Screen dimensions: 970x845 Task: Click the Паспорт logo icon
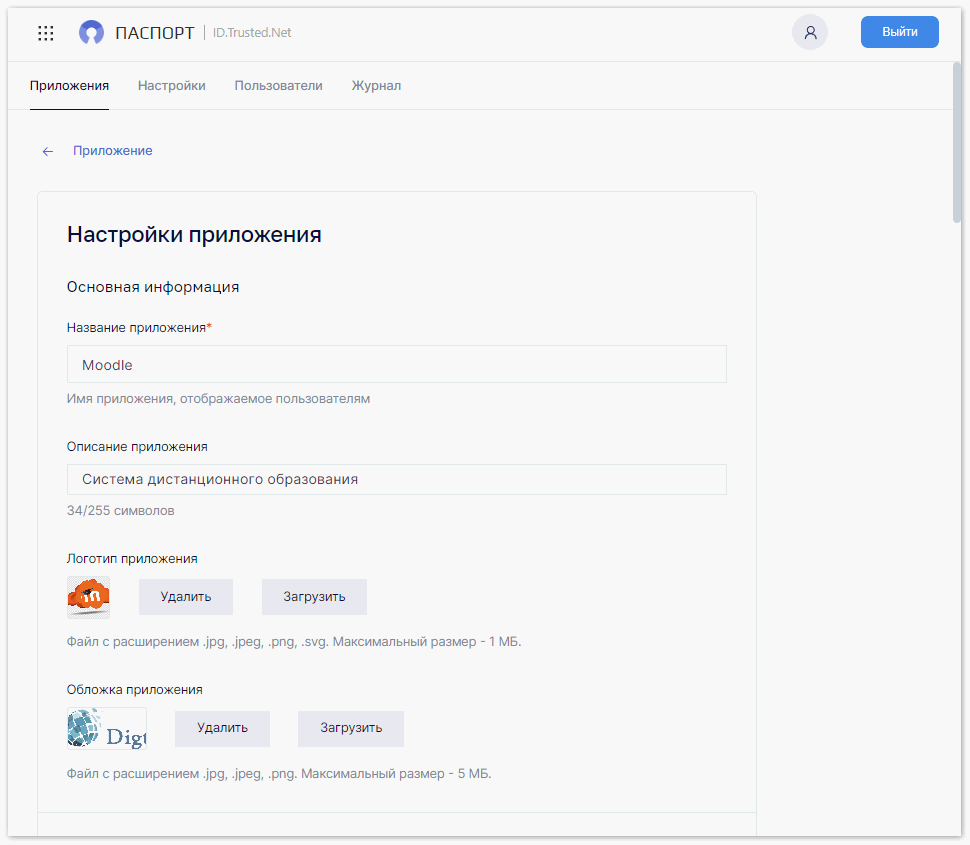point(92,32)
